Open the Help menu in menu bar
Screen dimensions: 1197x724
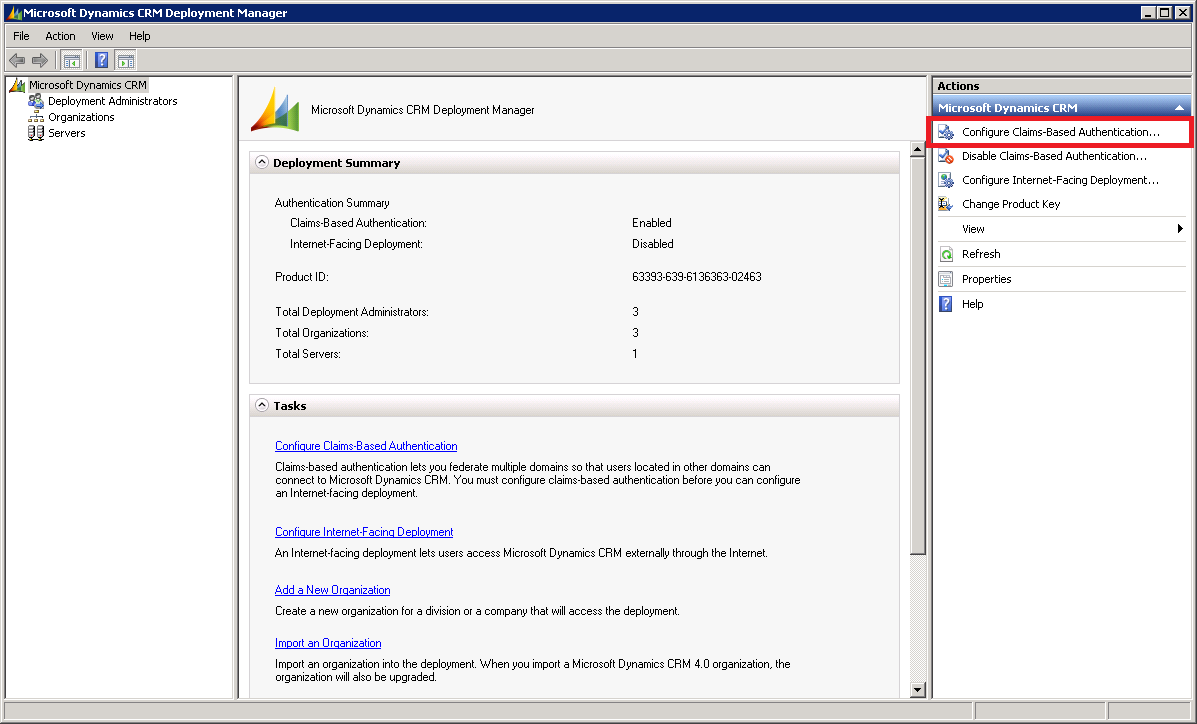coord(140,36)
